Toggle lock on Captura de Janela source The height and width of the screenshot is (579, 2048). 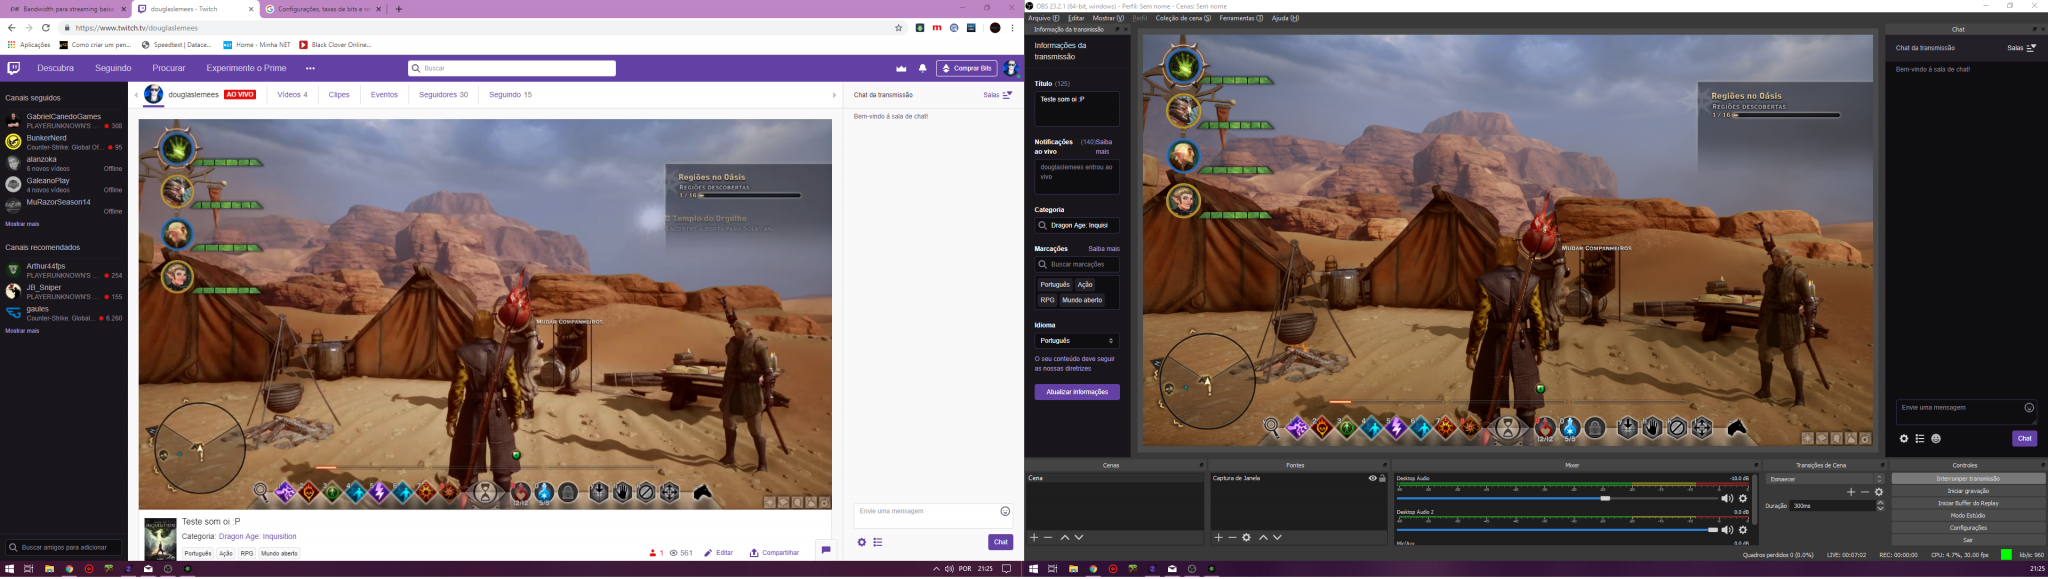[1383, 478]
